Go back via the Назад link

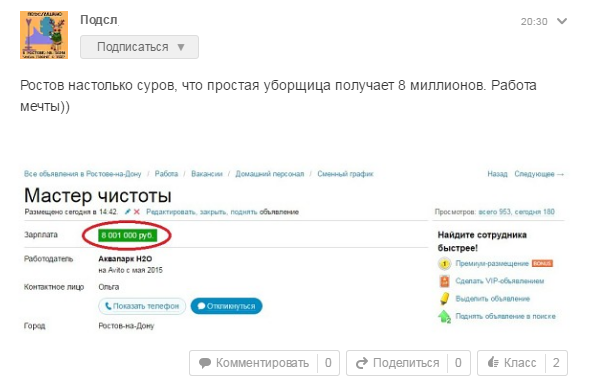coord(497,174)
